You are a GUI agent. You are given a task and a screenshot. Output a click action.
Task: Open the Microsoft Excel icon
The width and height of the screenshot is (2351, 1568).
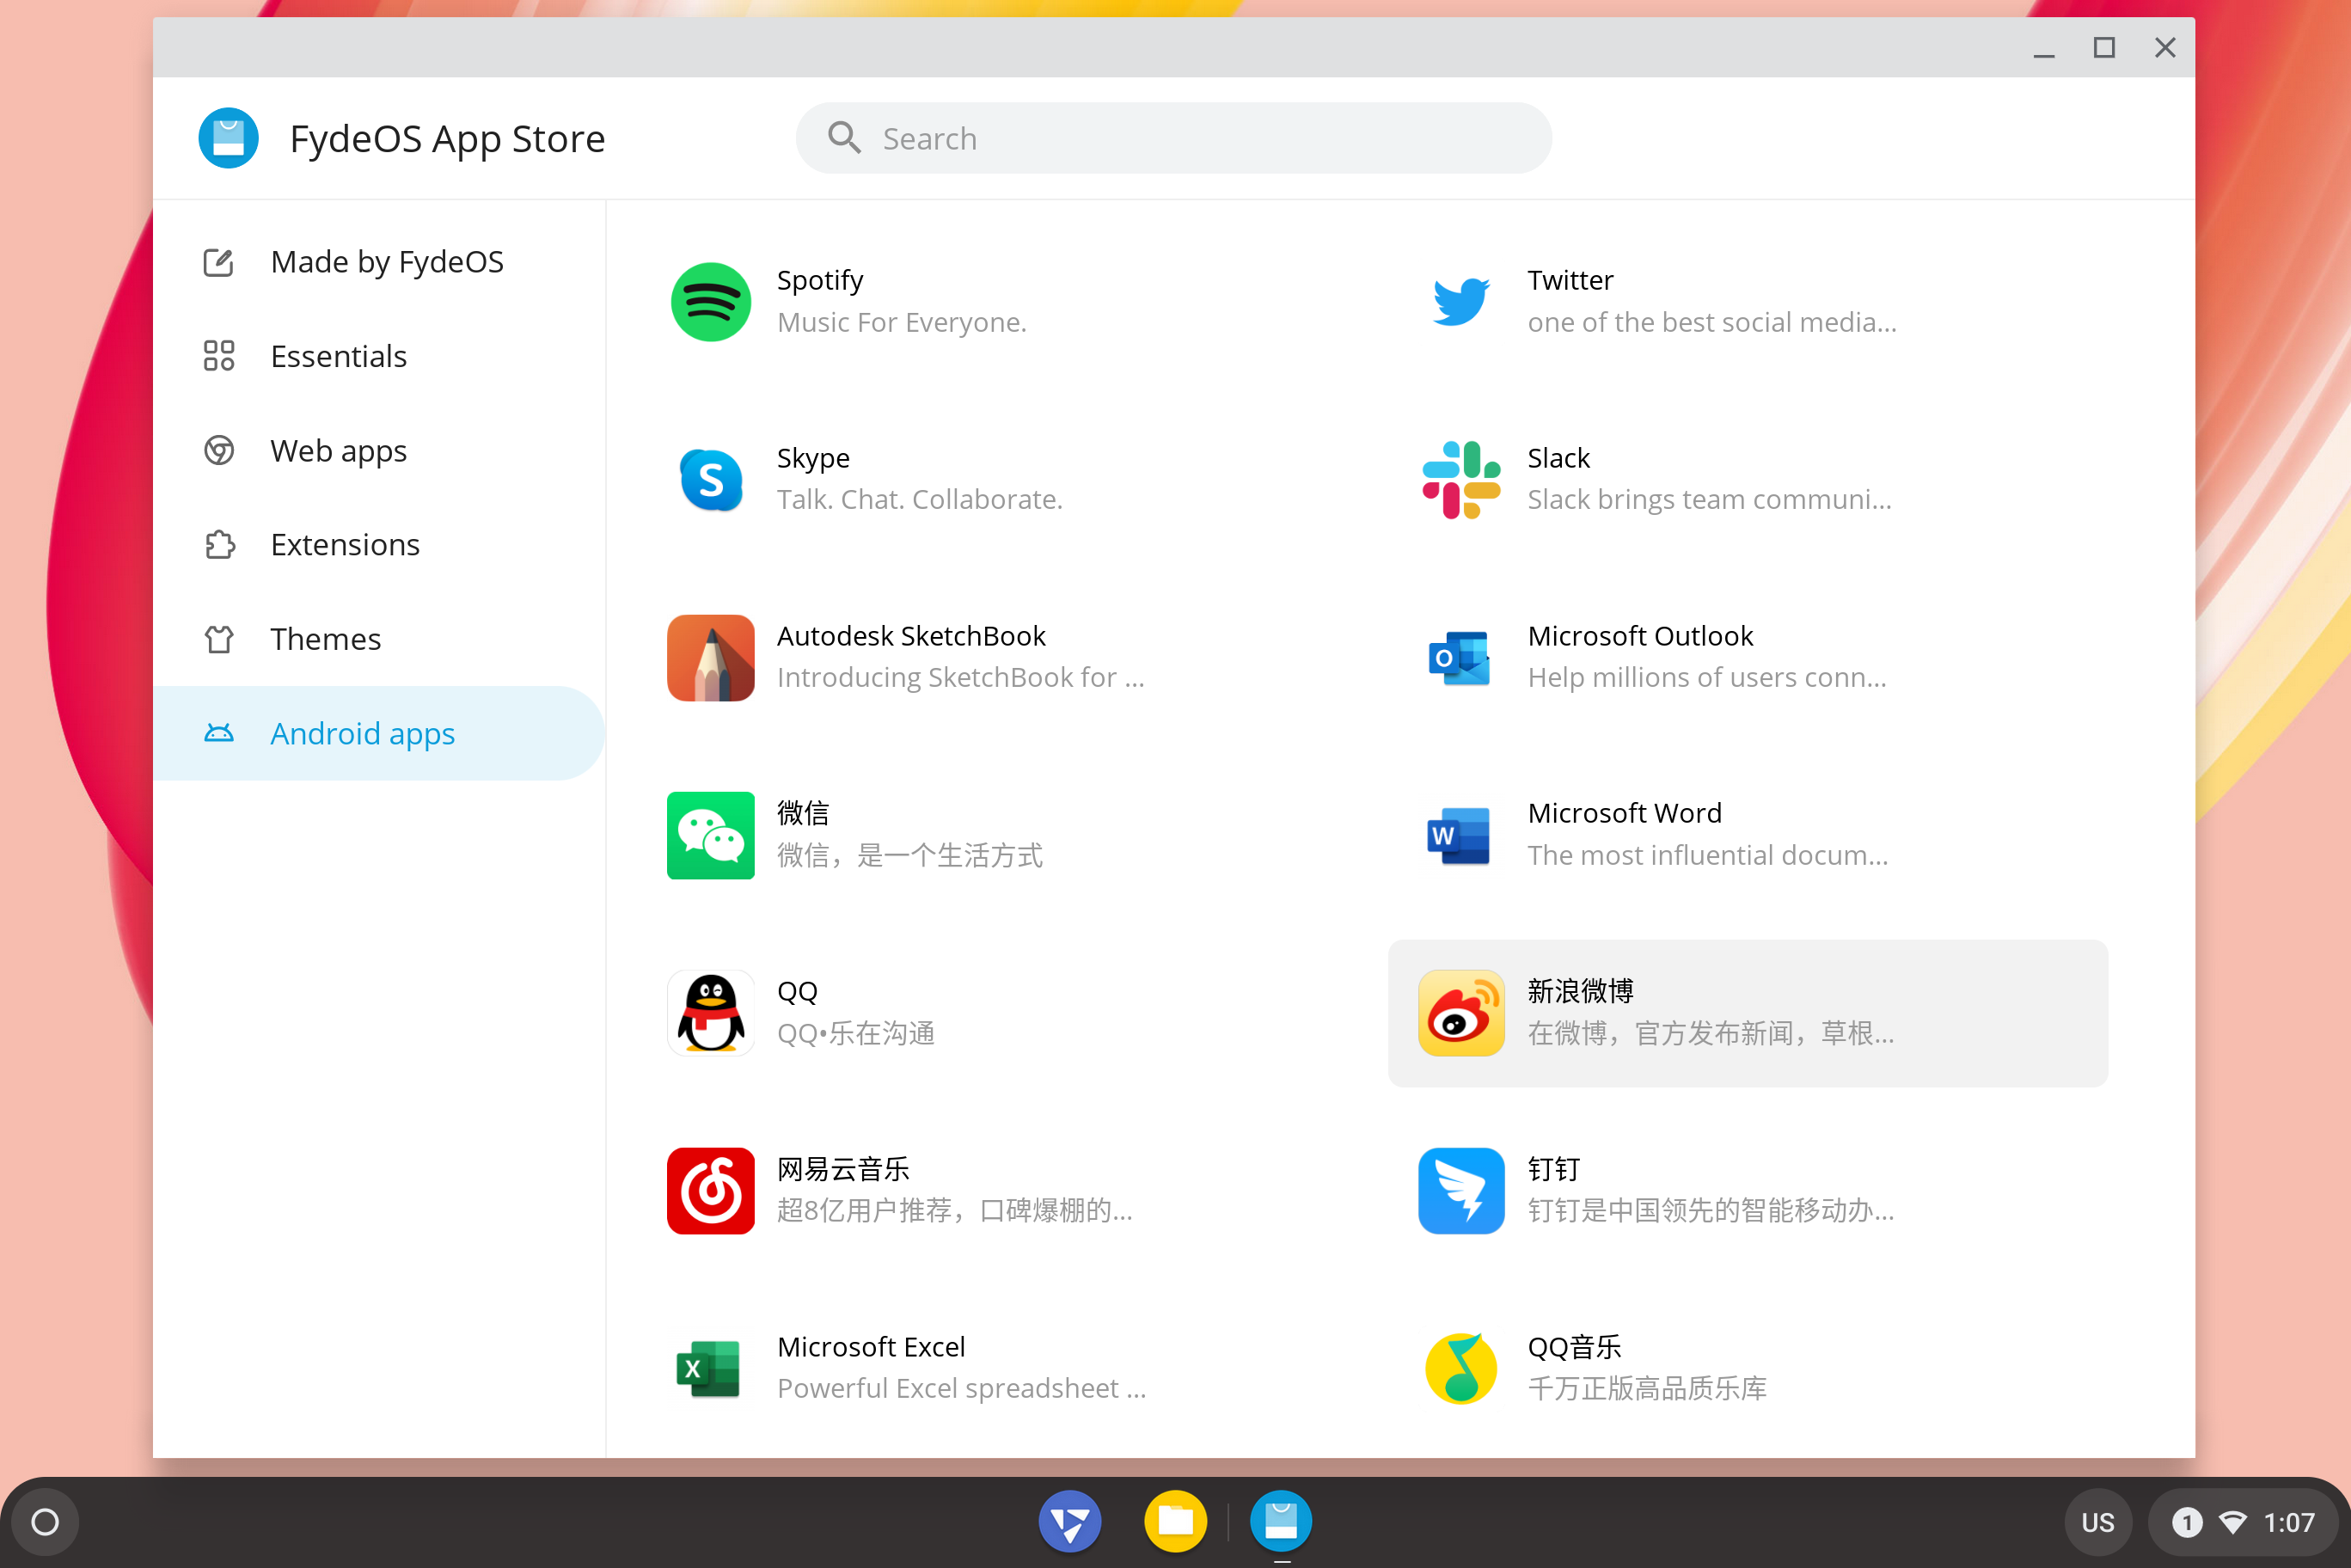coord(708,1369)
